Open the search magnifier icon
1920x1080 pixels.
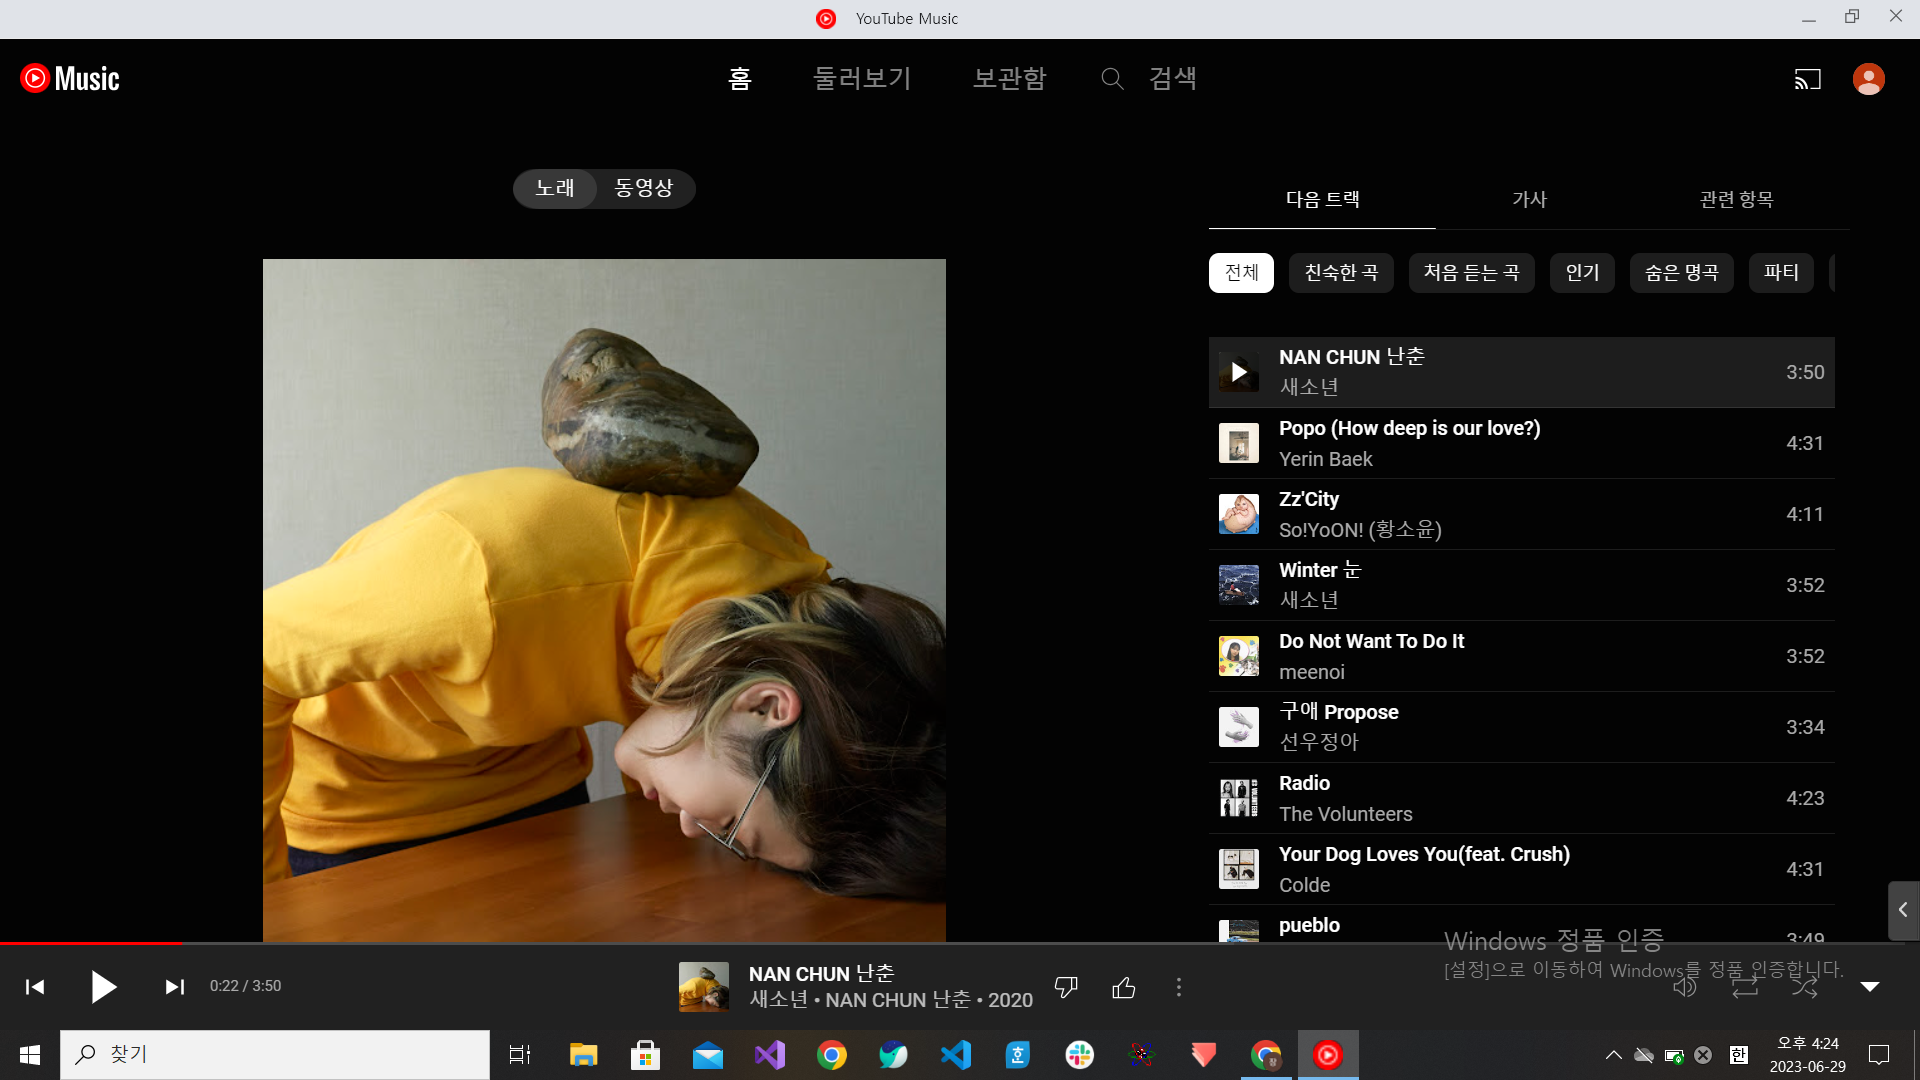click(1112, 79)
